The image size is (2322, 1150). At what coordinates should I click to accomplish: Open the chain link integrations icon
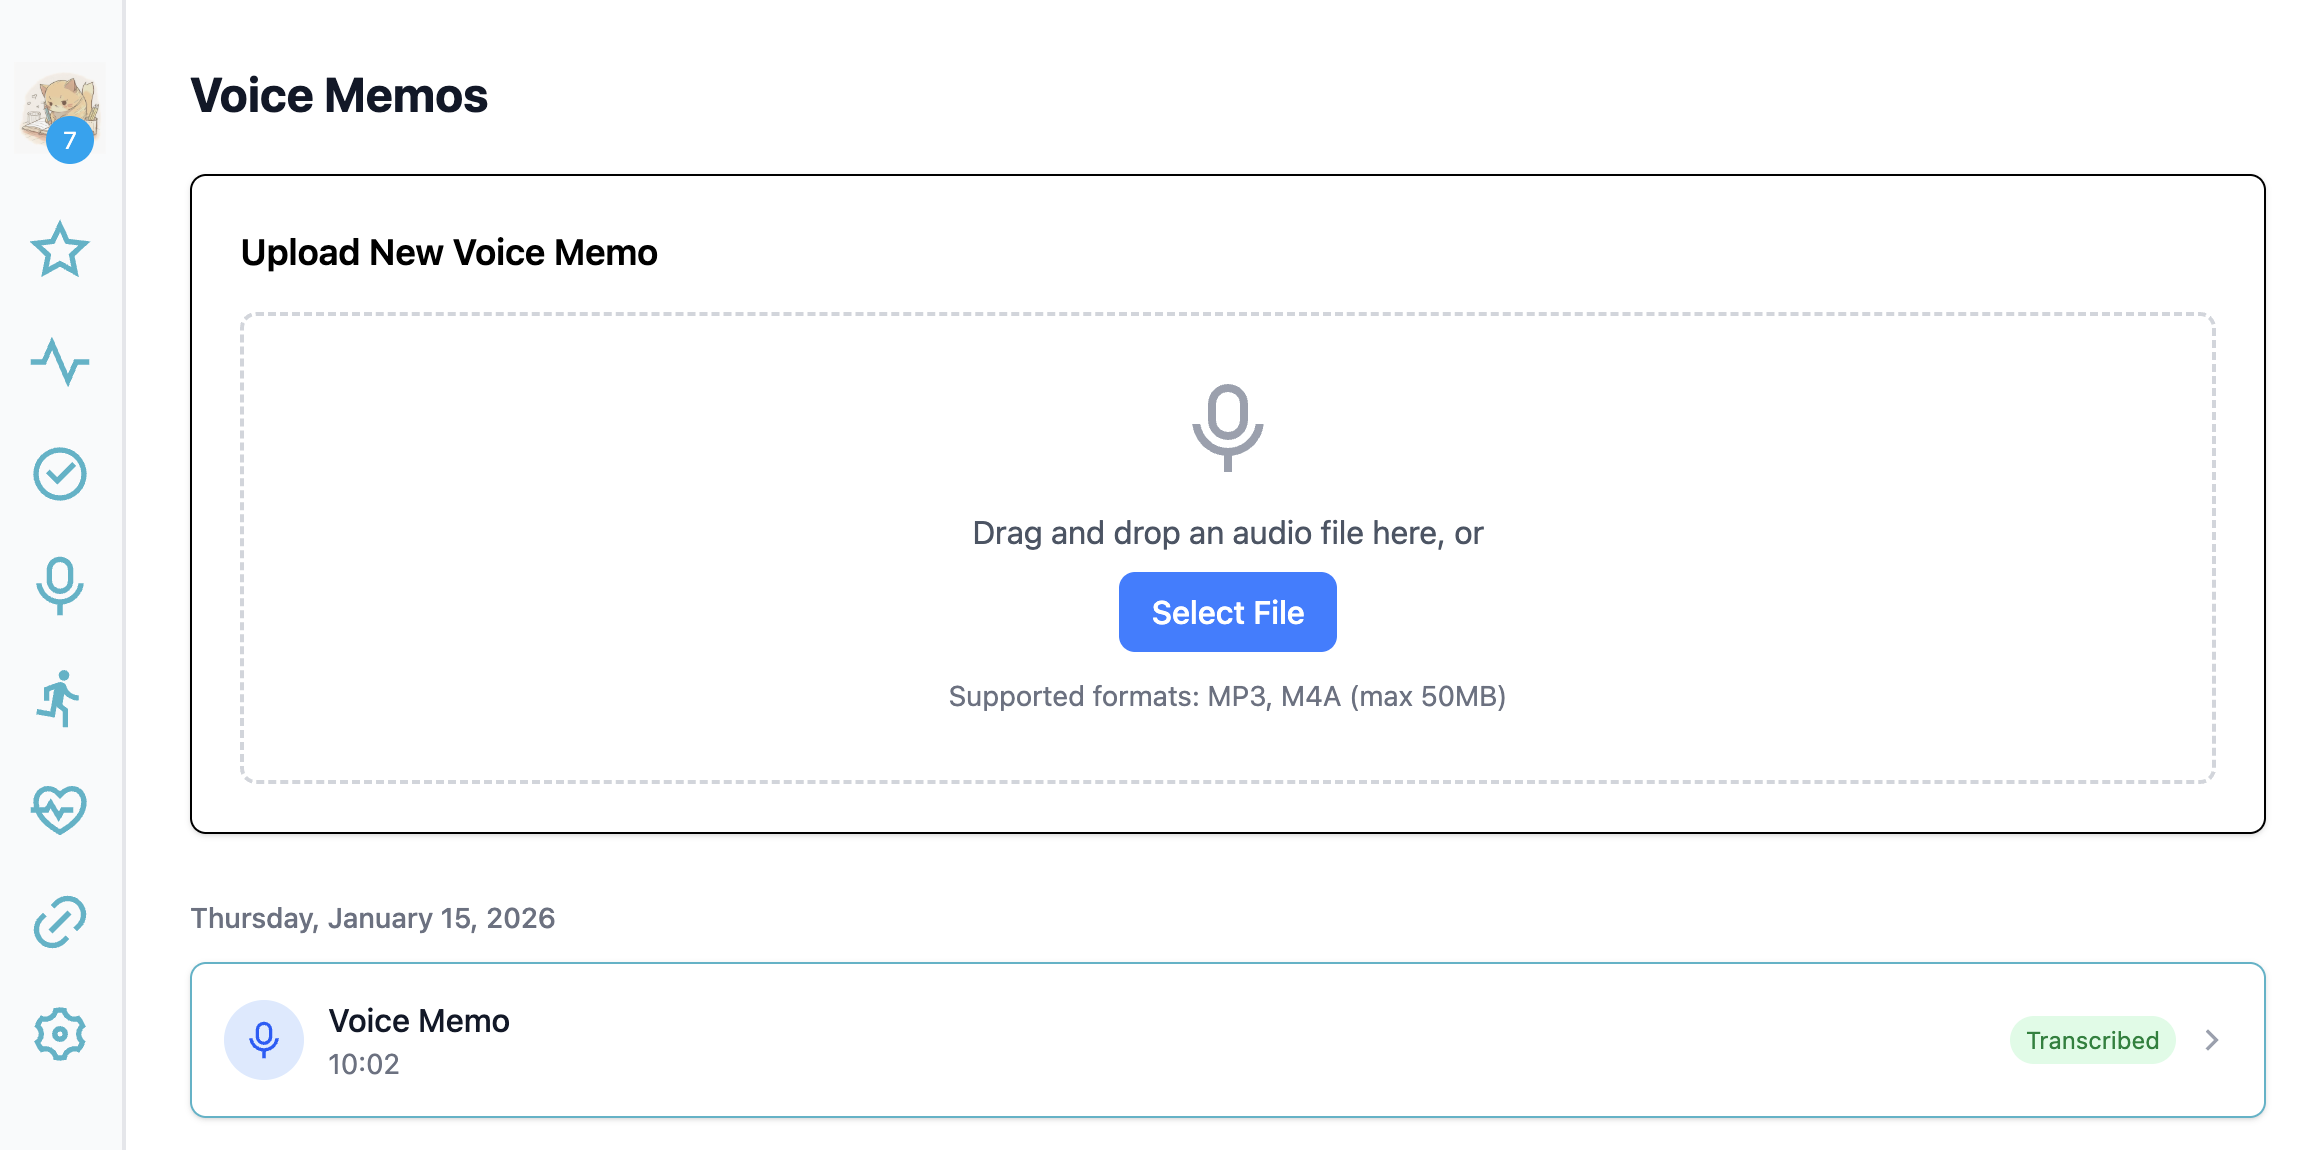point(60,921)
